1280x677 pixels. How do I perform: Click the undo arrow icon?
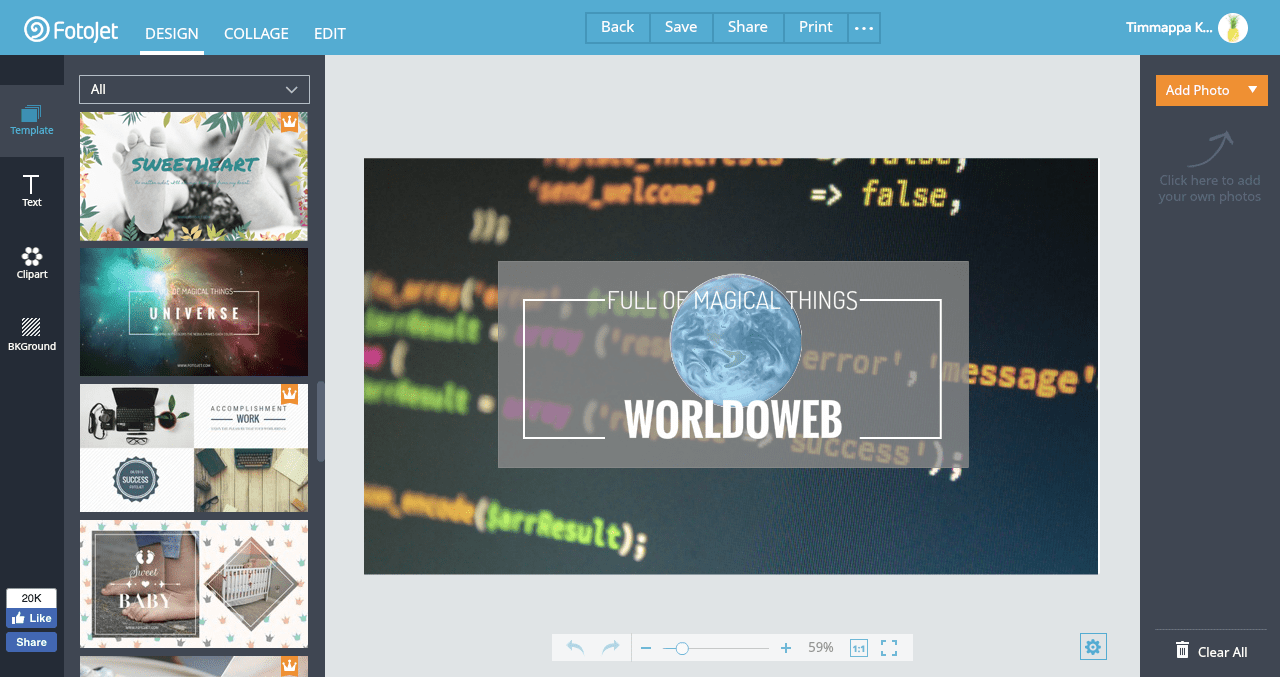tap(575, 648)
